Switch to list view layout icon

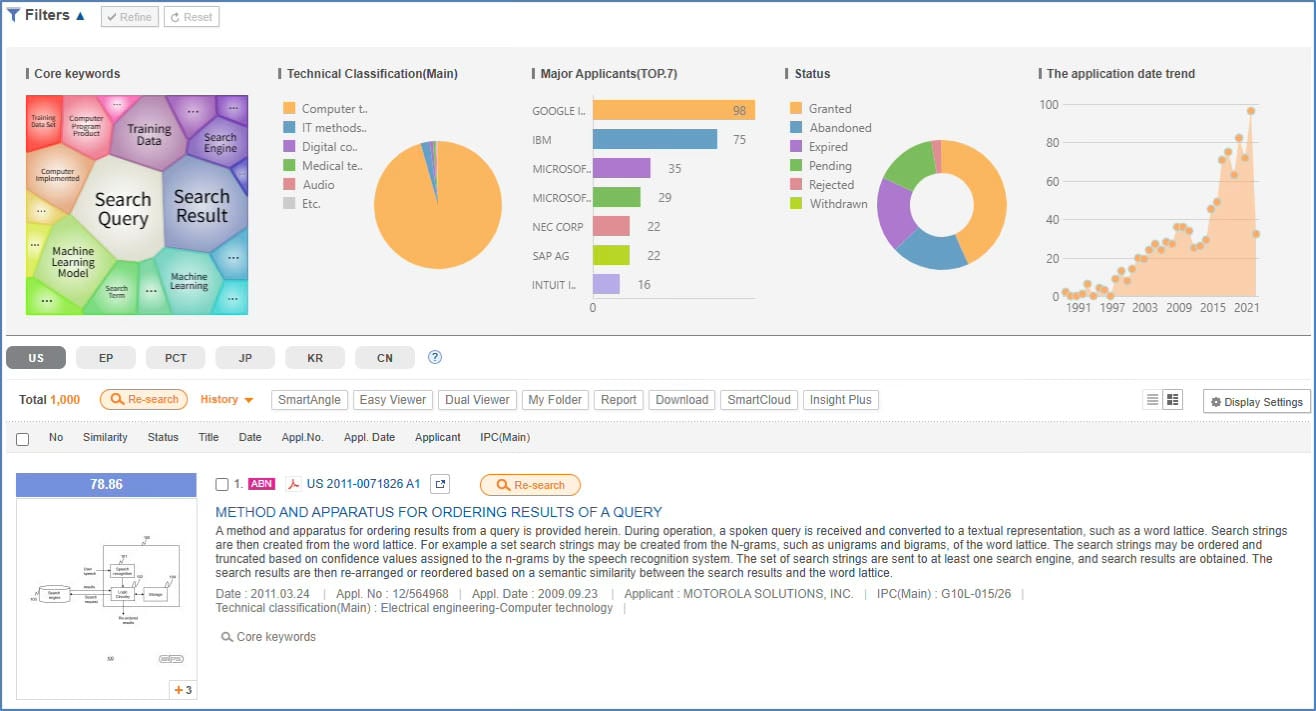coord(1153,400)
